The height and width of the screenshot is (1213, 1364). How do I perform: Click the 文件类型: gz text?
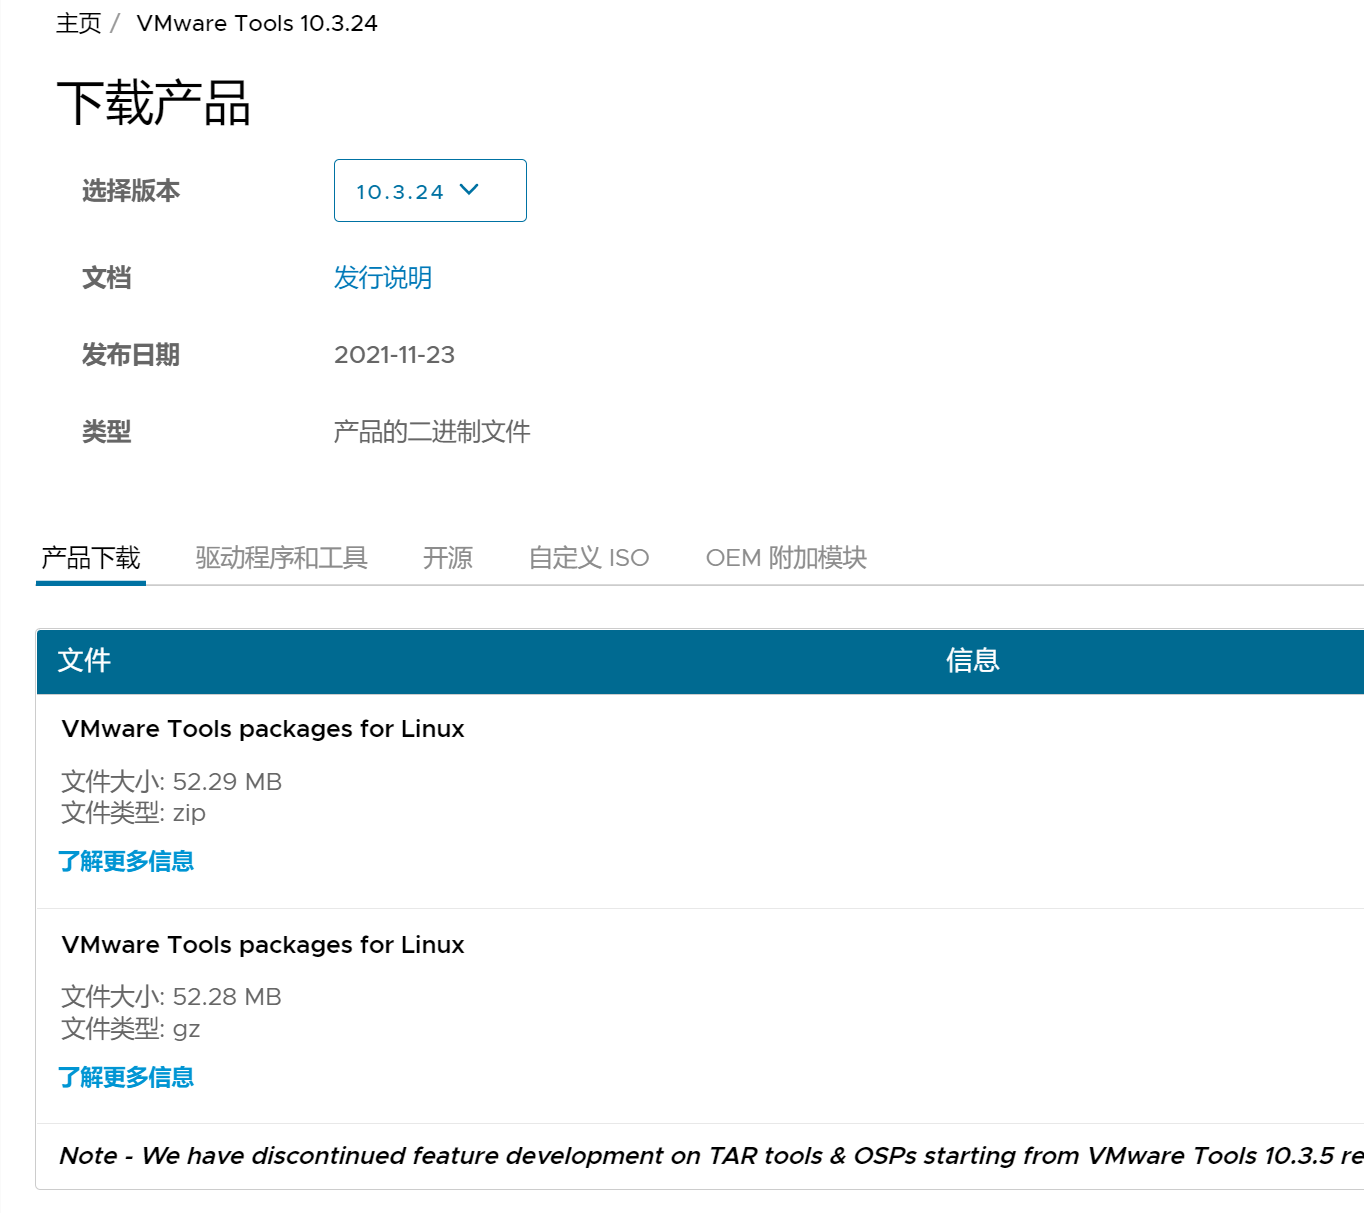(131, 1029)
